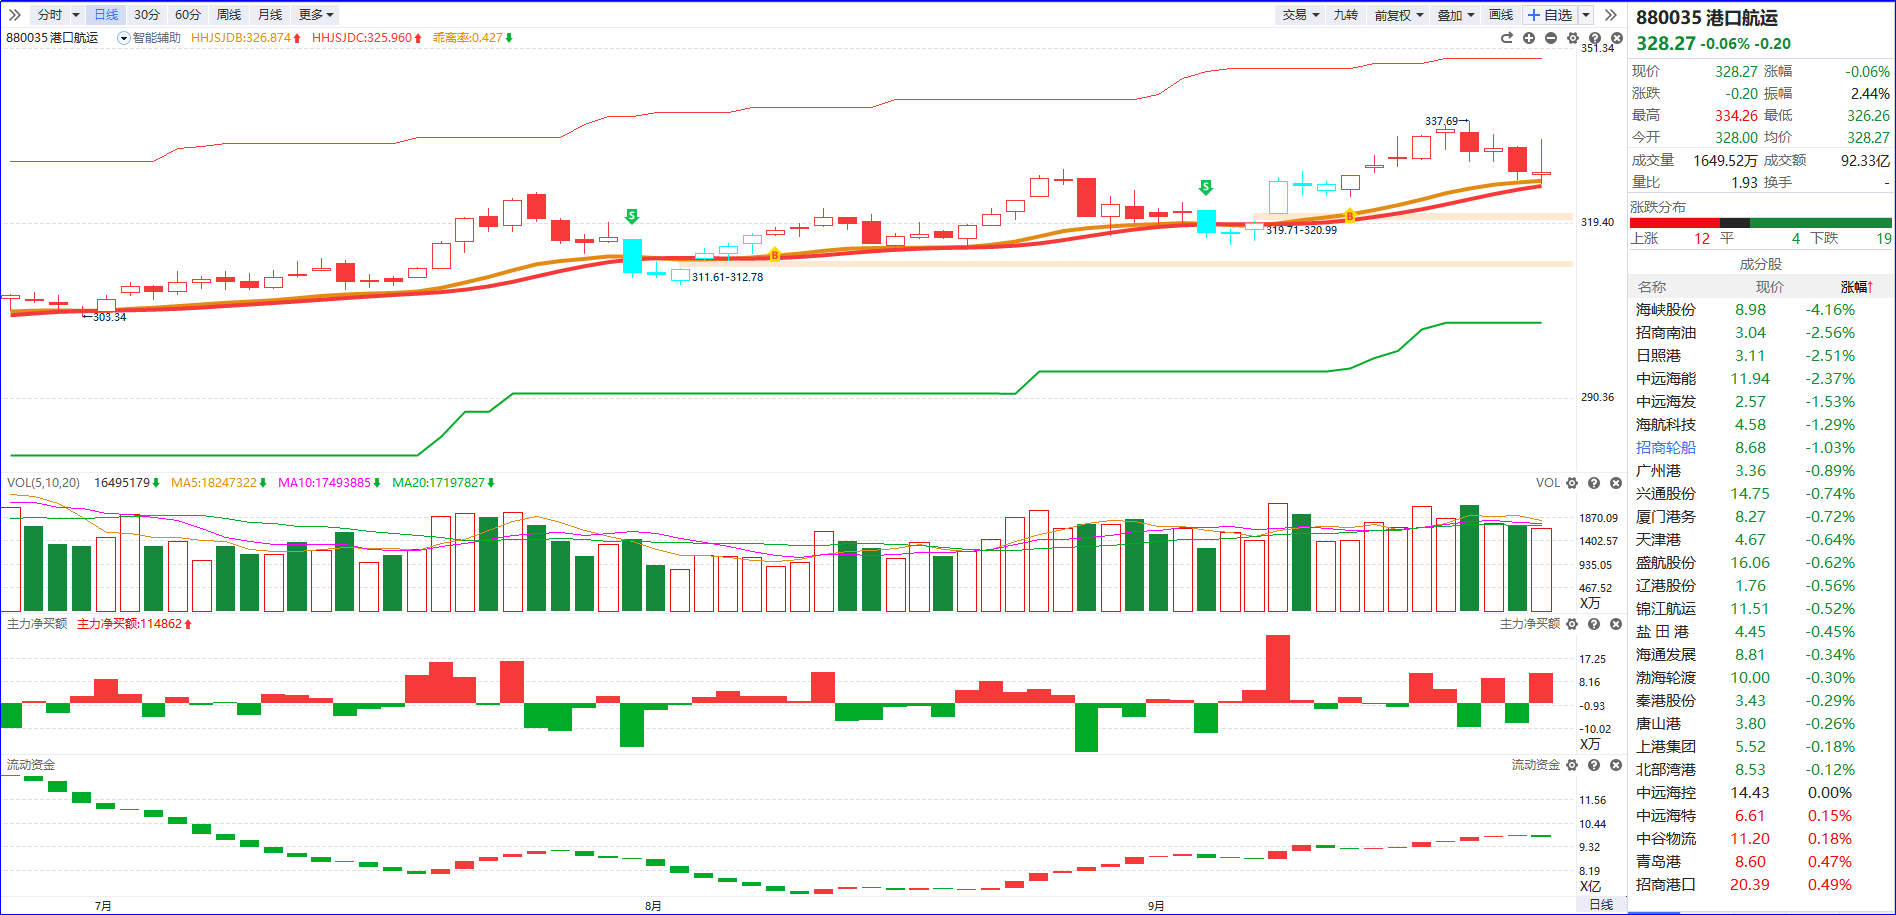Expand 更多 periods dropdown
The height and width of the screenshot is (915, 1896).
[x=316, y=15]
